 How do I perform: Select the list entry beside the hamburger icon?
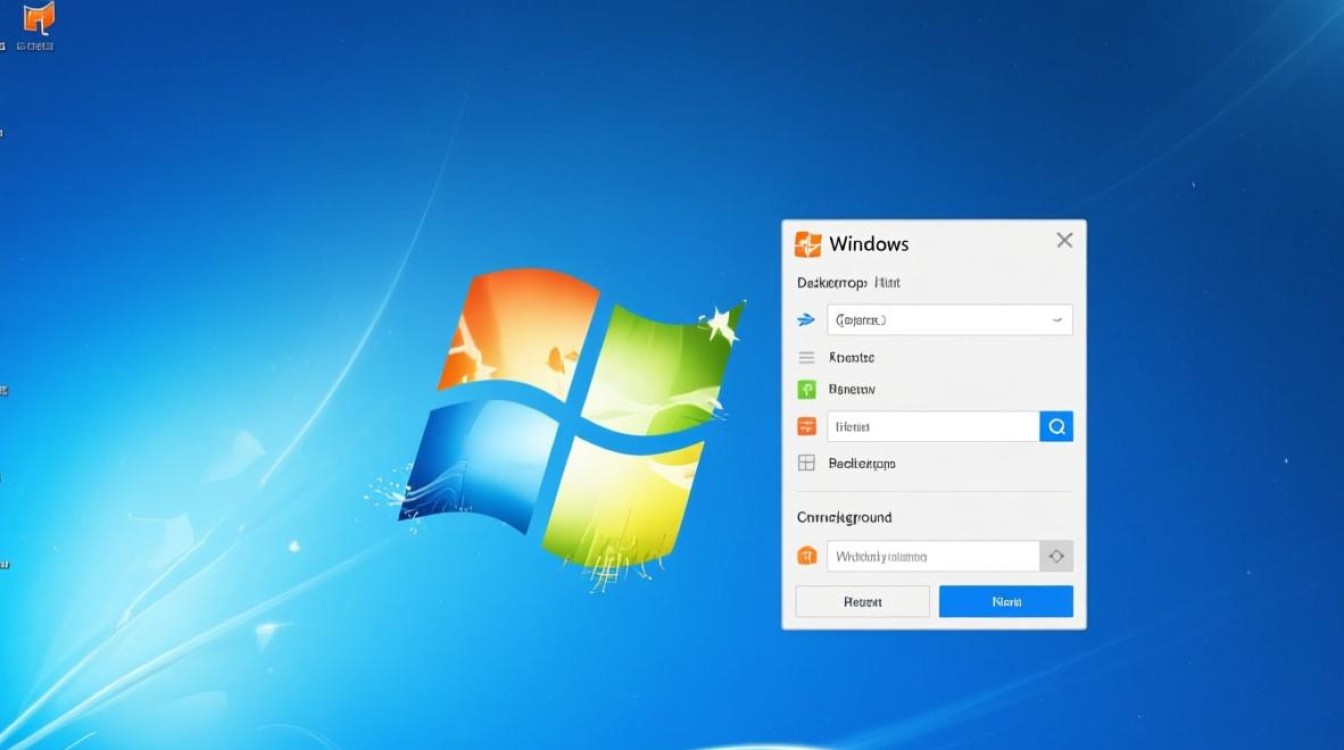click(852, 357)
